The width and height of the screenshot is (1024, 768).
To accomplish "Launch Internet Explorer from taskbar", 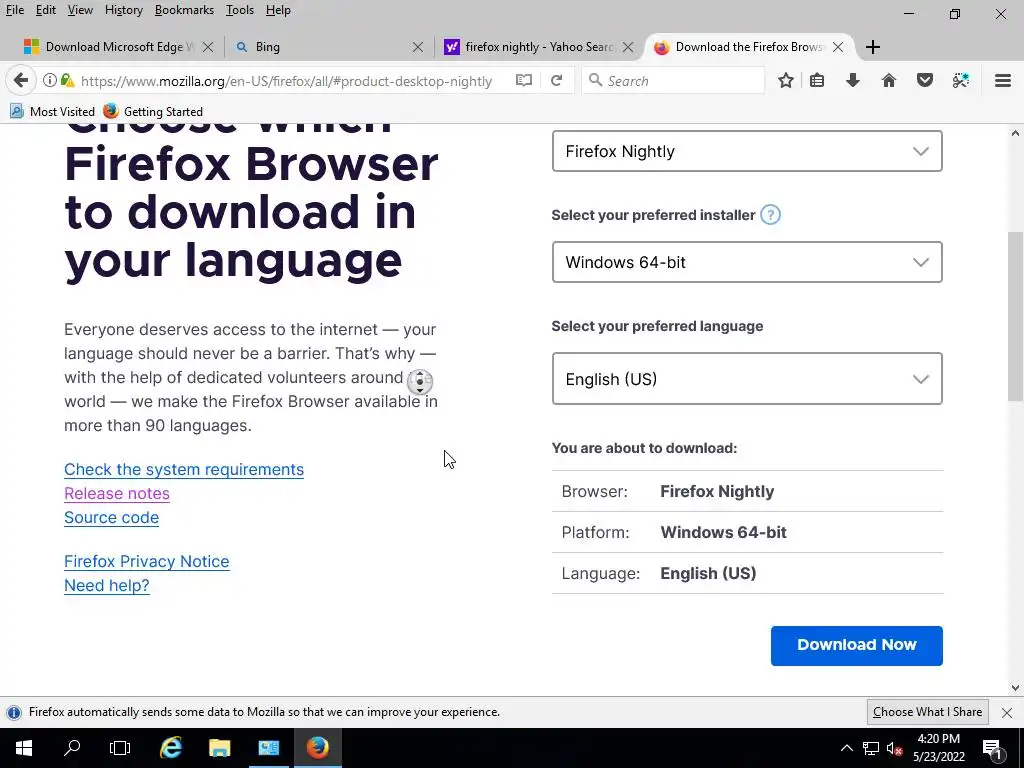I will click(x=170, y=748).
